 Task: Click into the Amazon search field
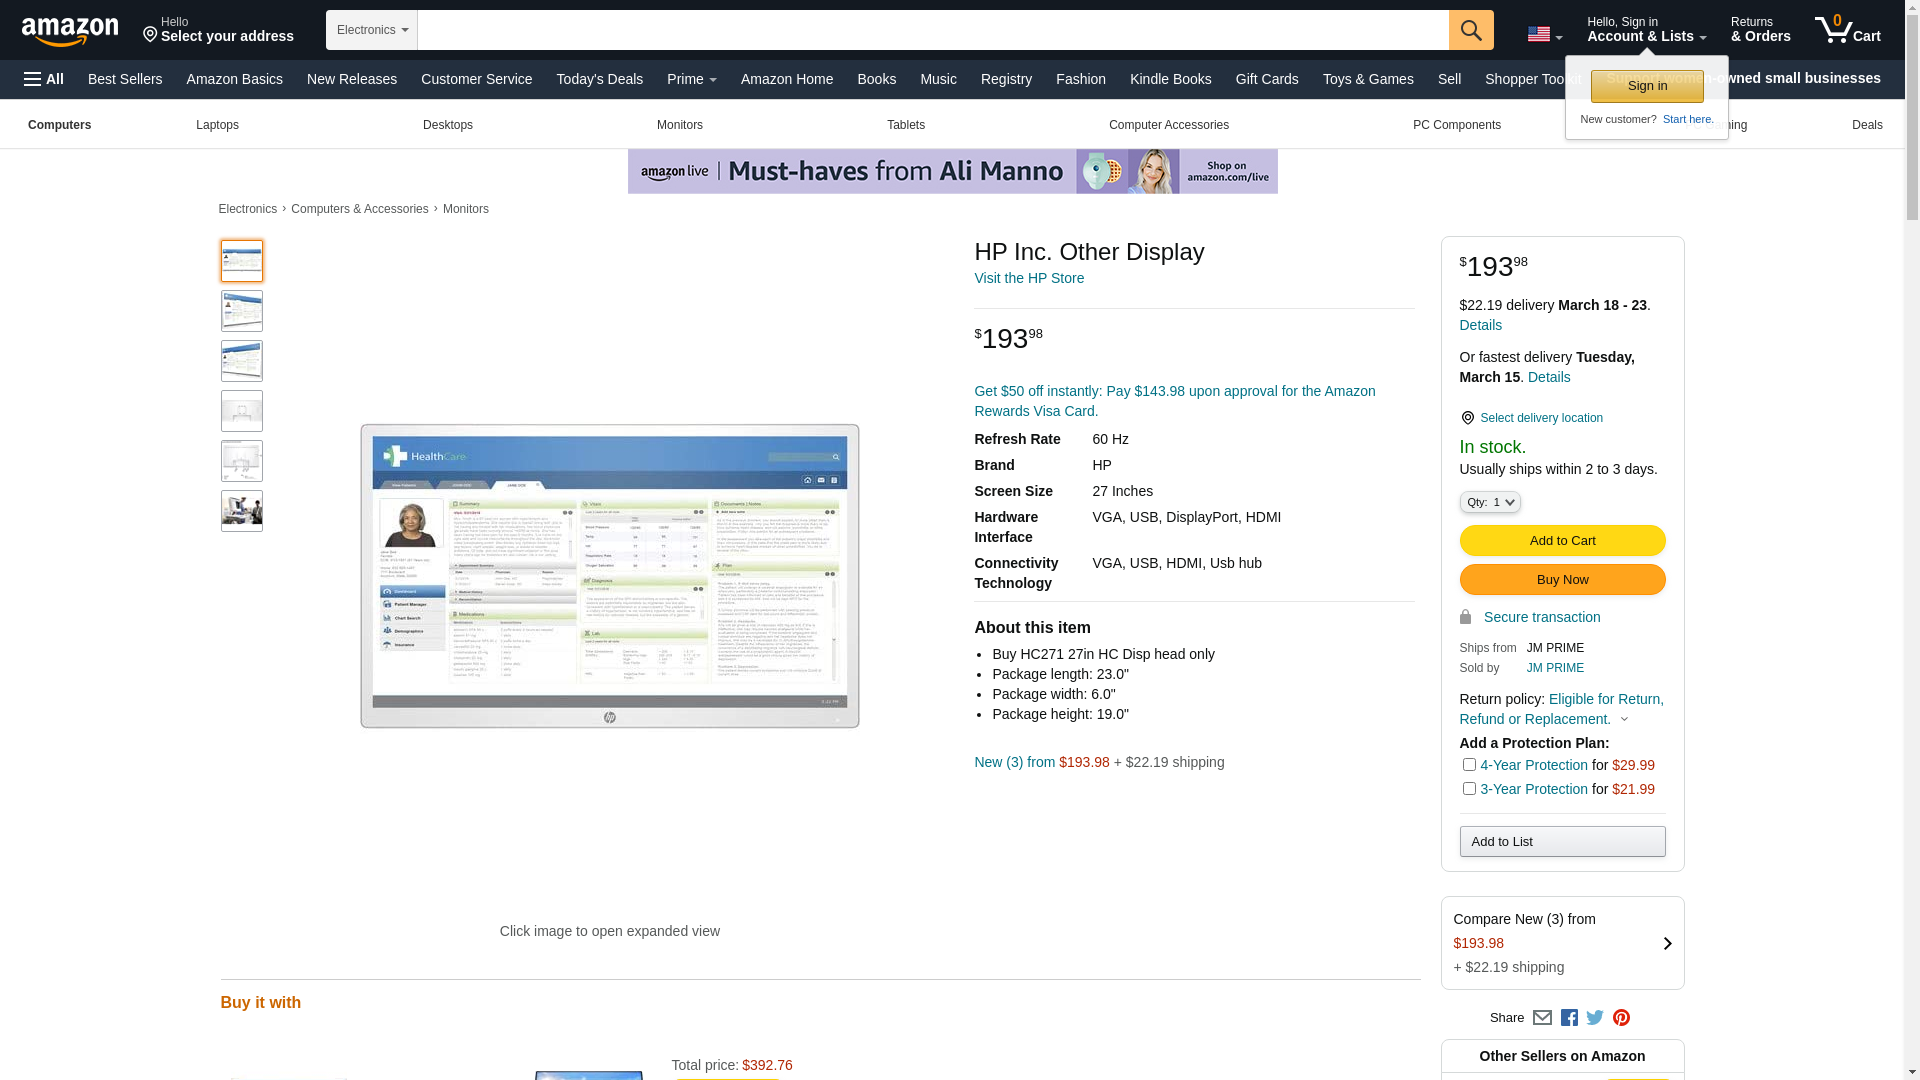(932, 30)
